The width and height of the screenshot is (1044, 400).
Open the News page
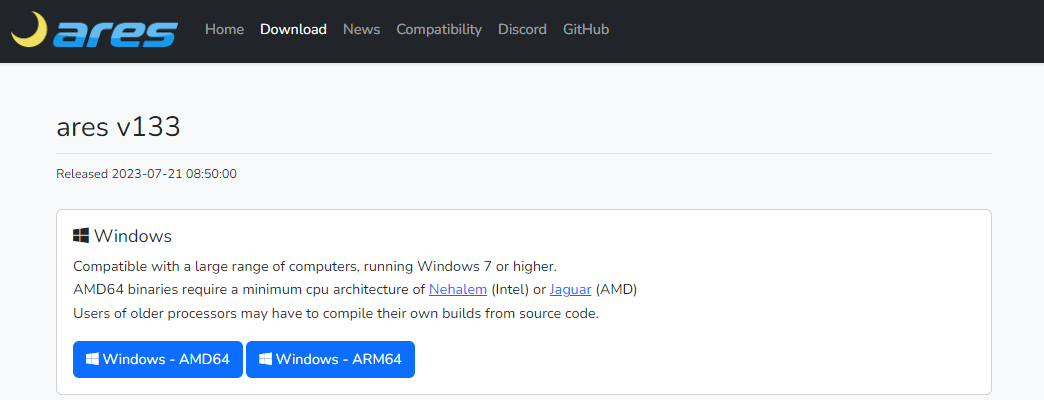(x=362, y=29)
